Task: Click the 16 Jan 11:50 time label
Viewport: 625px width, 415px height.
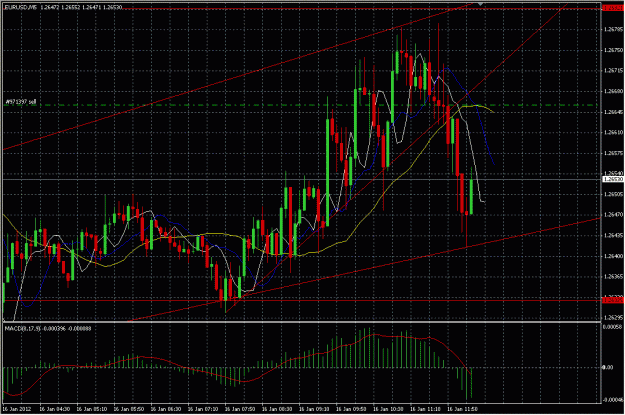Action: pos(462,409)
